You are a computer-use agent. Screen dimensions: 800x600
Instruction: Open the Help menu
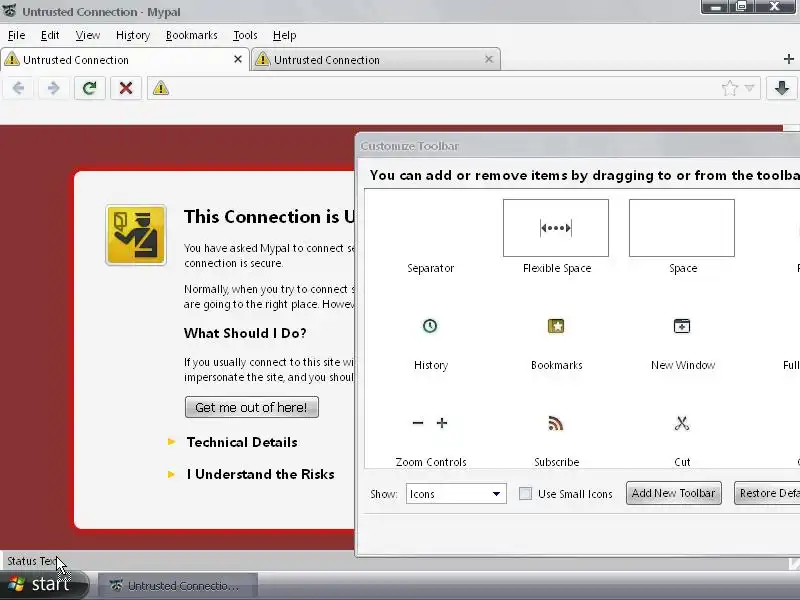click(284, 35)
